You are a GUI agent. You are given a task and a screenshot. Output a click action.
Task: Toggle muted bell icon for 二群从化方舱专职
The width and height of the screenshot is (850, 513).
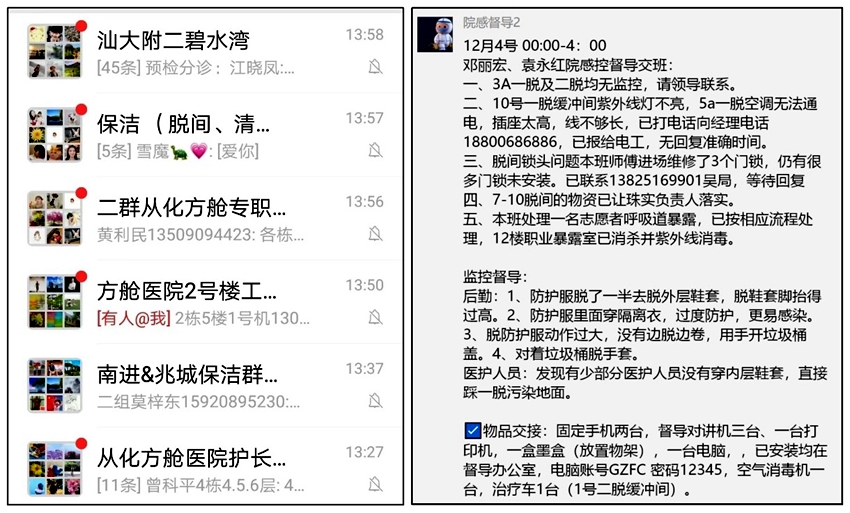click(x=375, y=234)
